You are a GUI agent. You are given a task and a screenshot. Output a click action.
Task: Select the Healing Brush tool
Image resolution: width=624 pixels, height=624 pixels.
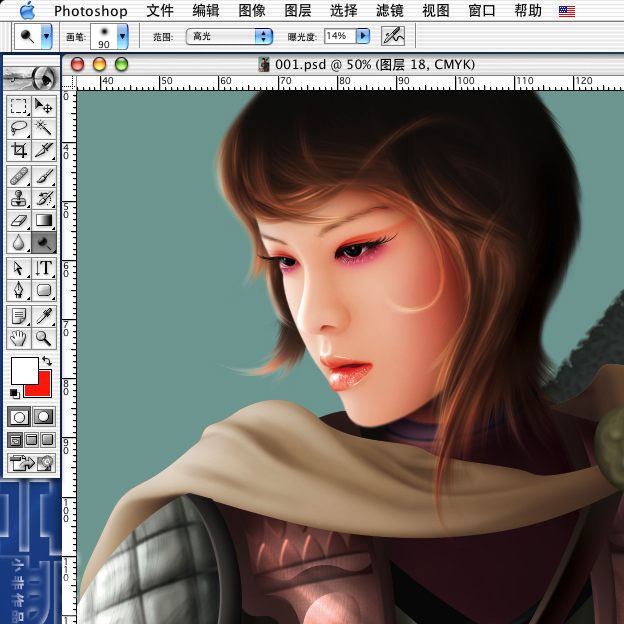pos(18,176)
